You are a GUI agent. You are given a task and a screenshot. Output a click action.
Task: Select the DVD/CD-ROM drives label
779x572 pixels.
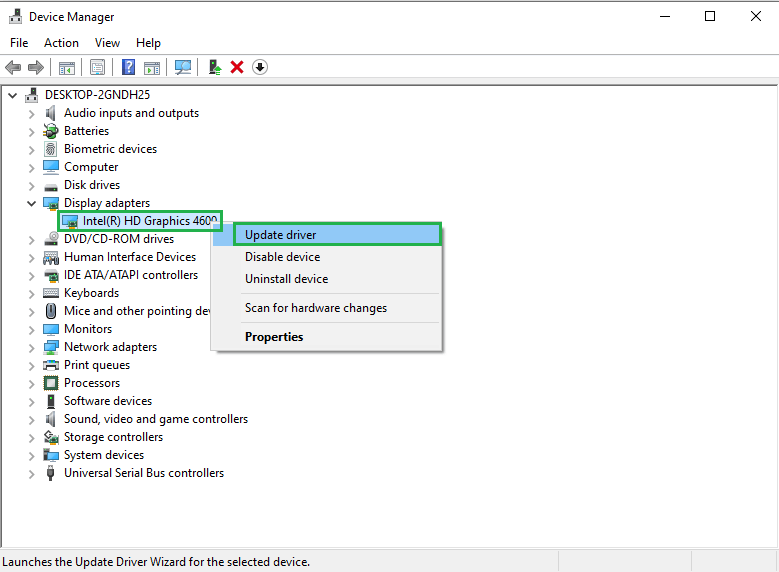[119, 239]
